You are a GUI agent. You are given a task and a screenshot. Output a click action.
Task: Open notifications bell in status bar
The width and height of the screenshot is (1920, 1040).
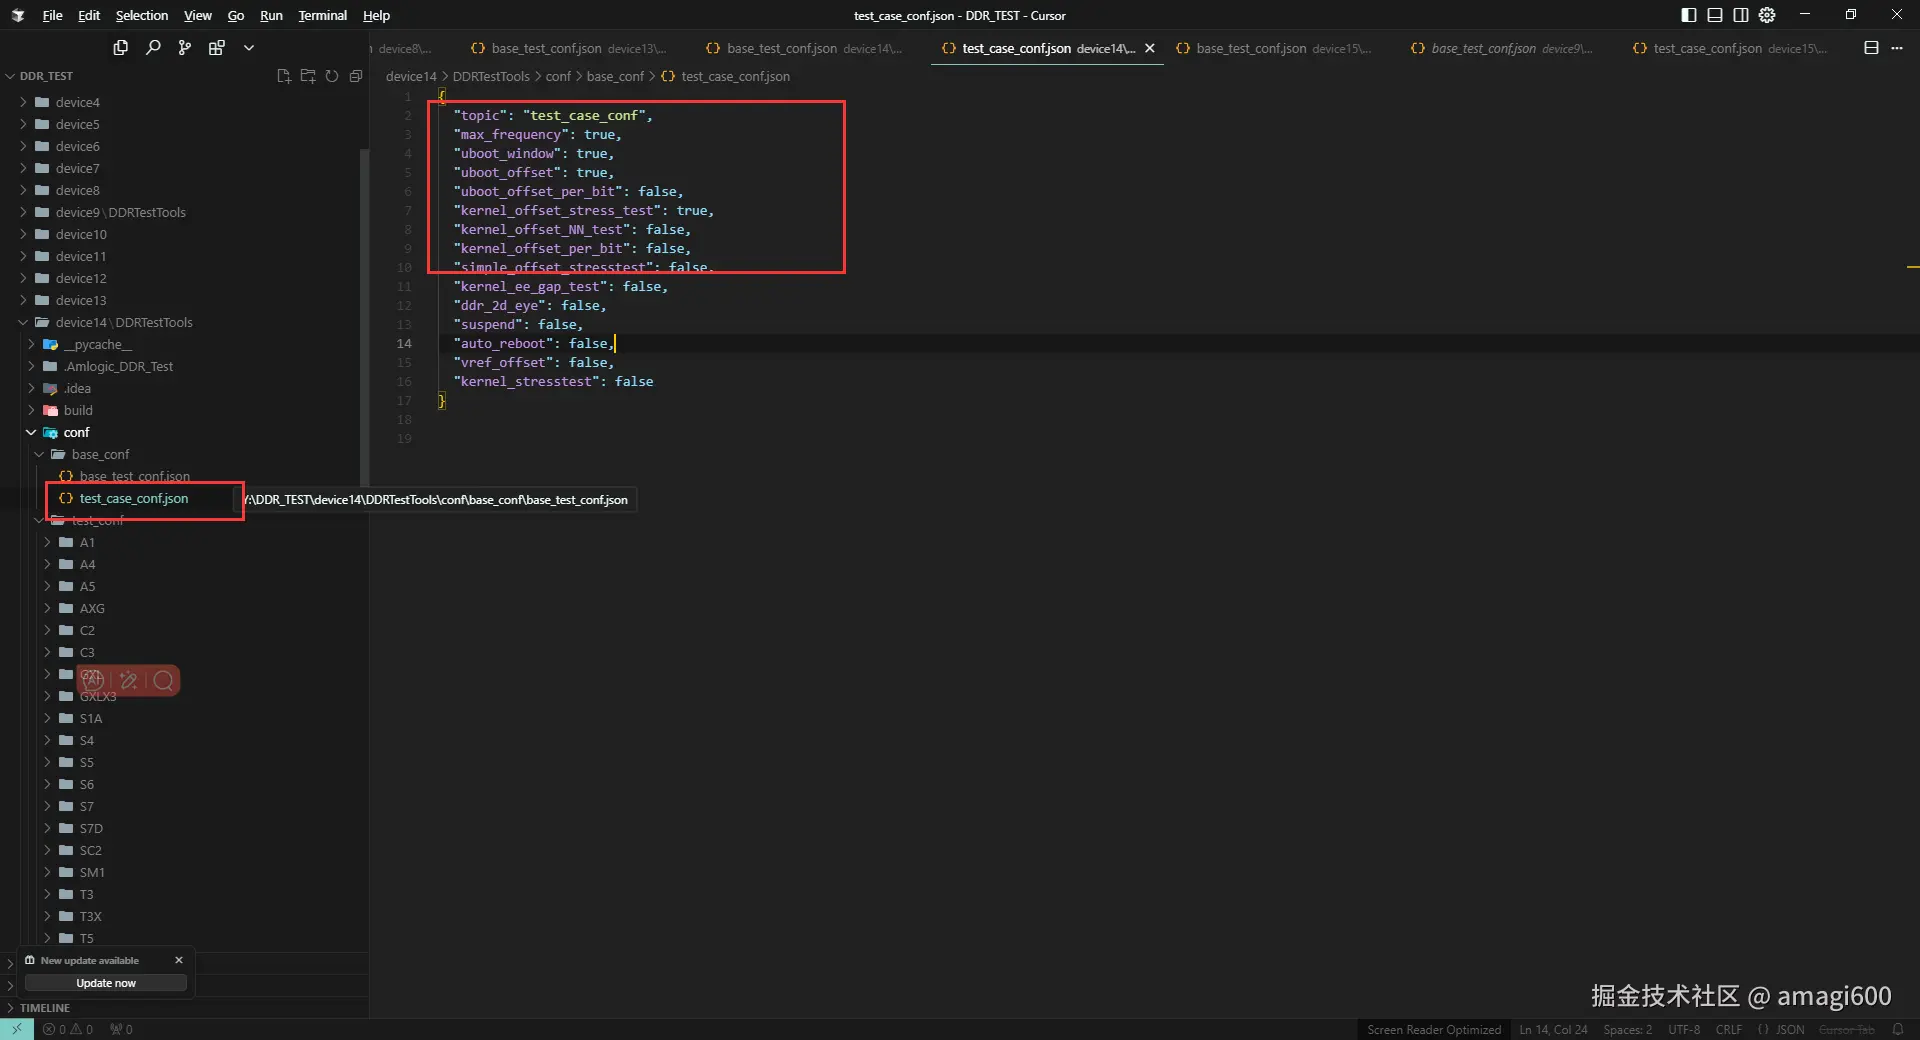coord(1897,1029)
